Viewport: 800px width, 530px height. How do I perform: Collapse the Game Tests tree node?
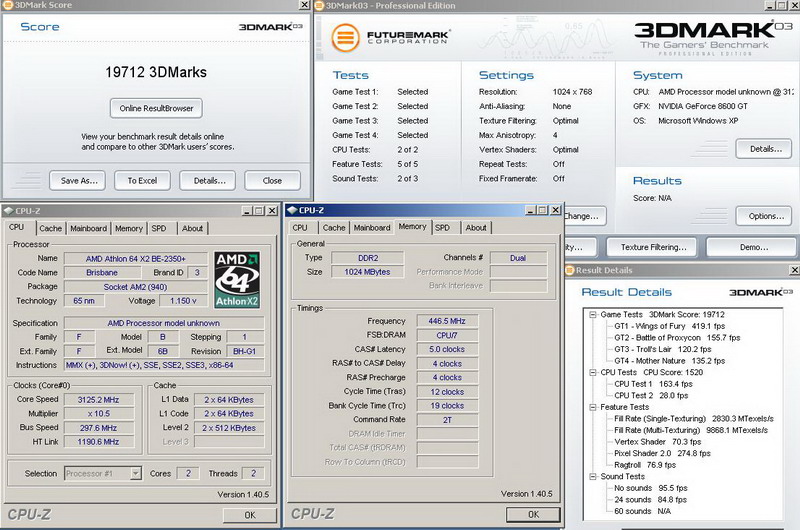[x=592, y=315]
